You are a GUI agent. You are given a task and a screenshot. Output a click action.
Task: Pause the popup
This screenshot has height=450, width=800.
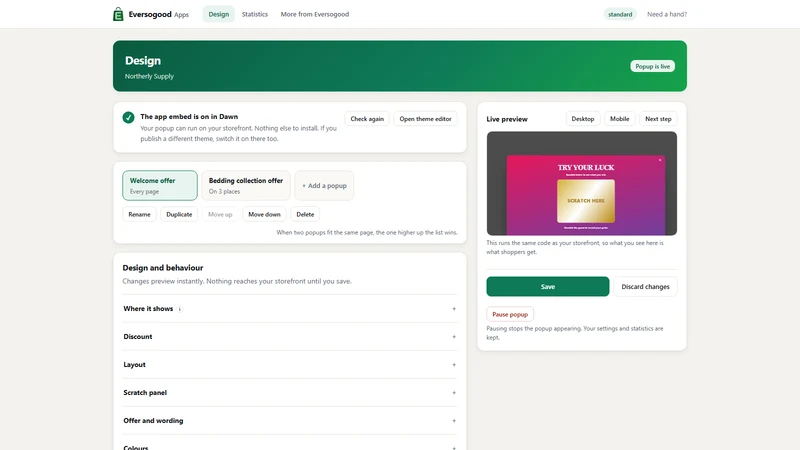[x=510, y=314]
